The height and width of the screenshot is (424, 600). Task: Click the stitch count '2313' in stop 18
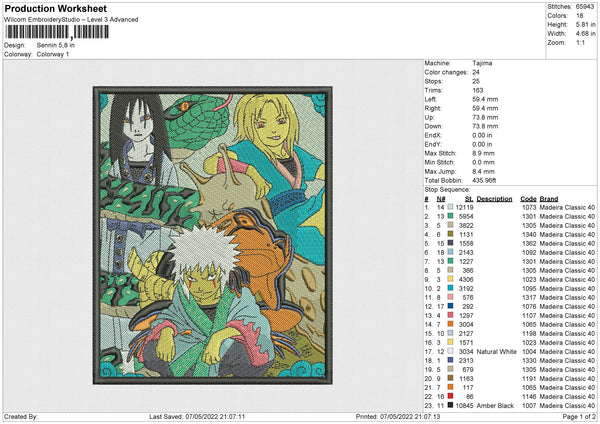click(466, 360)
